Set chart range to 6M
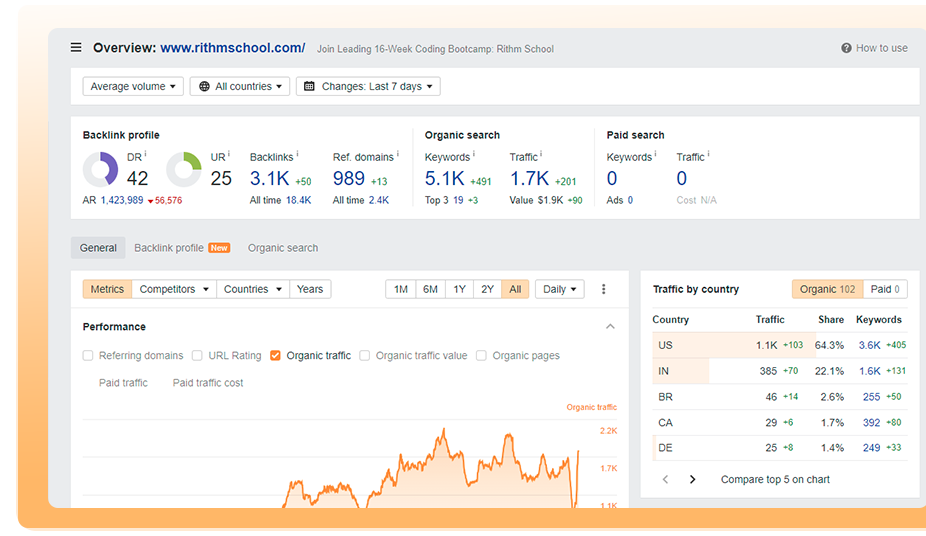The image size is (926, 536). pos(431,289)
